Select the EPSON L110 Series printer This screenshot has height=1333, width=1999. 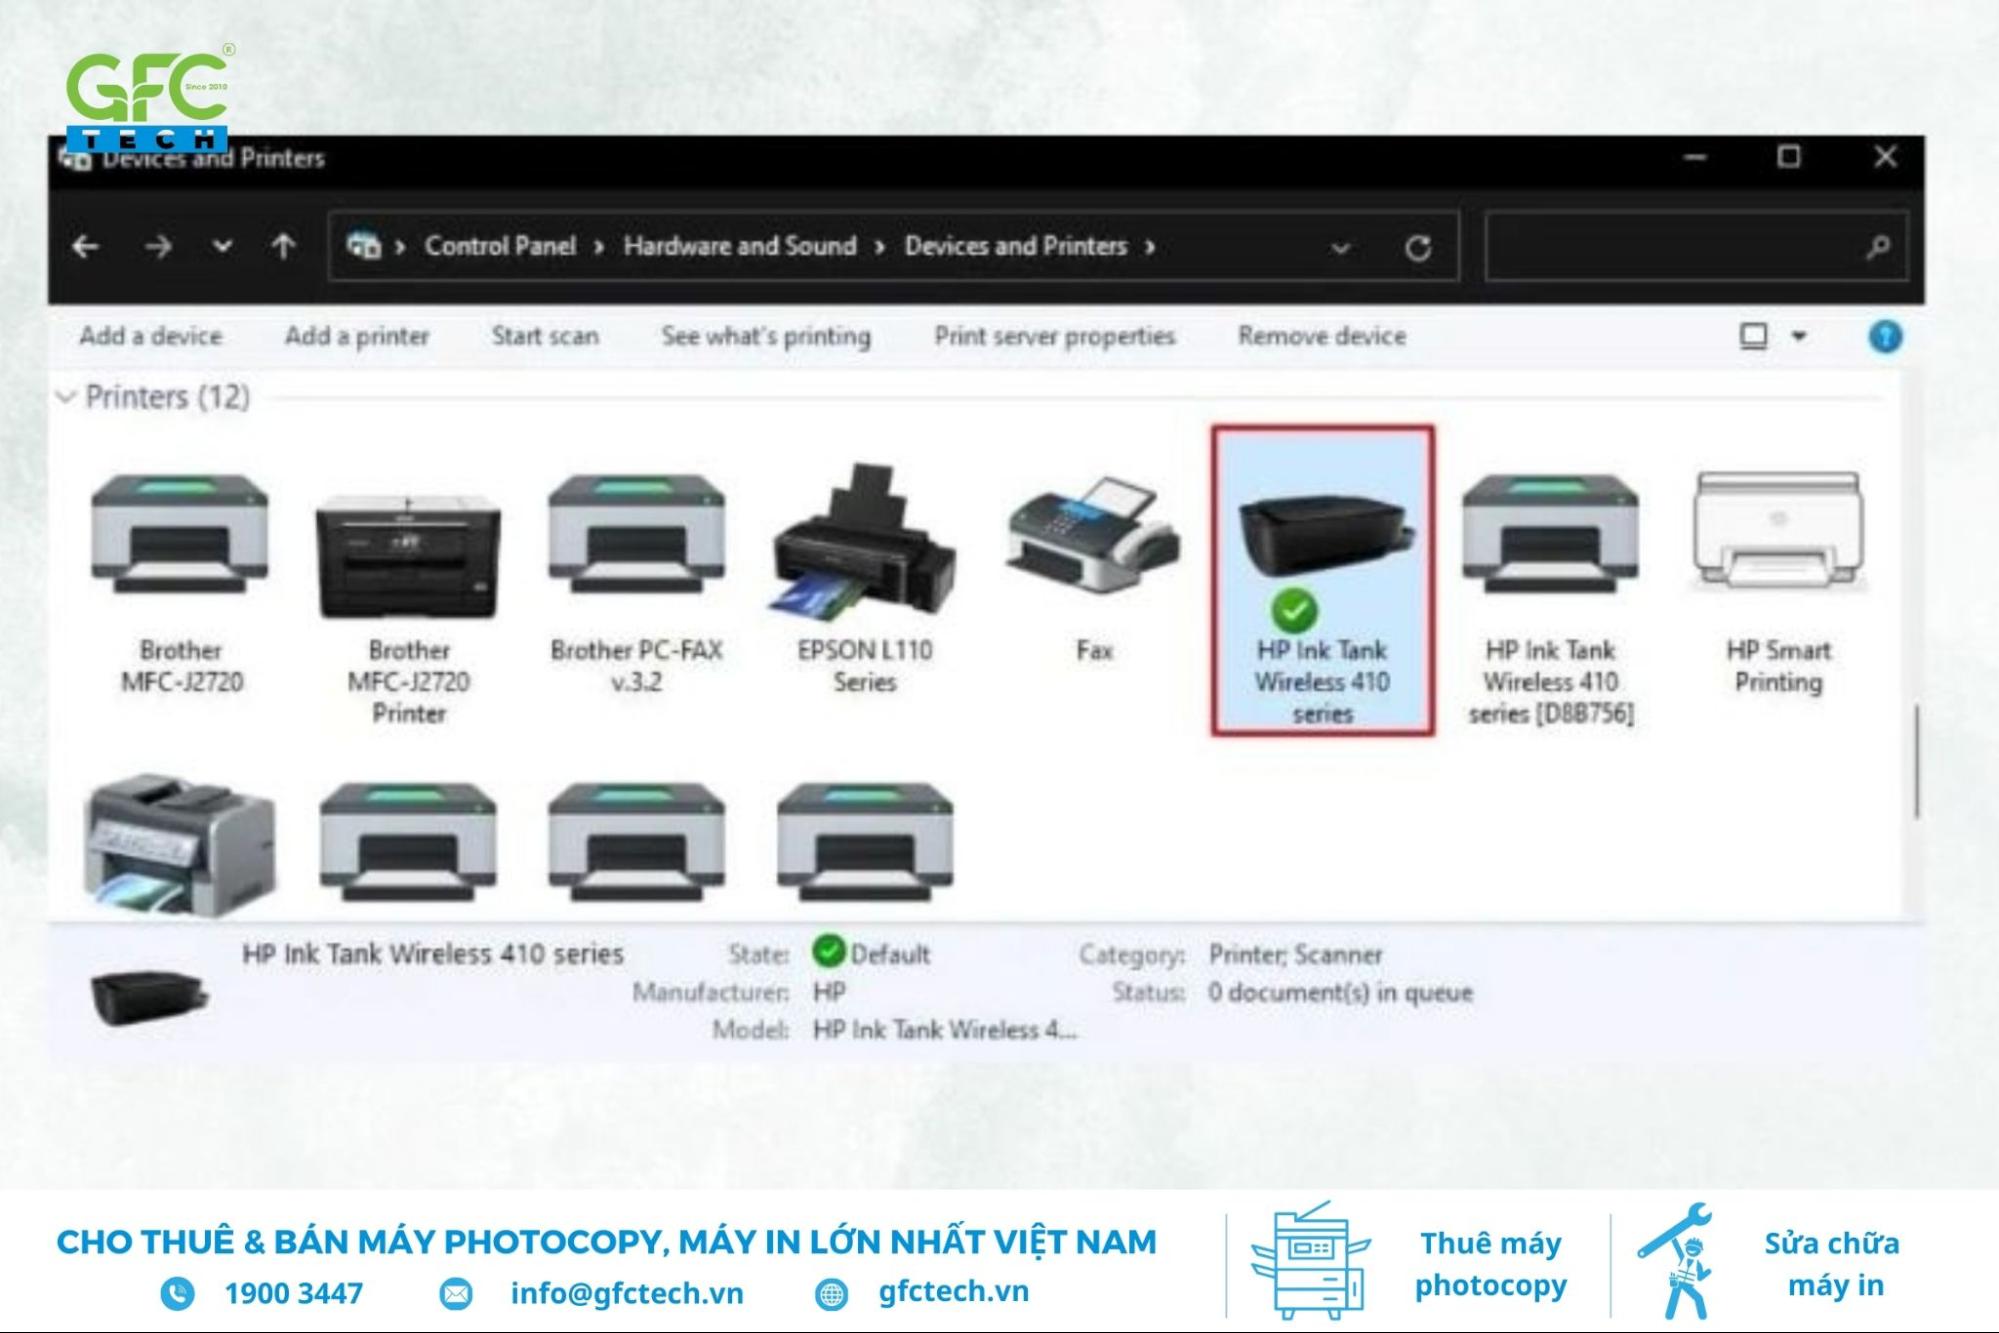click(865, 580)
